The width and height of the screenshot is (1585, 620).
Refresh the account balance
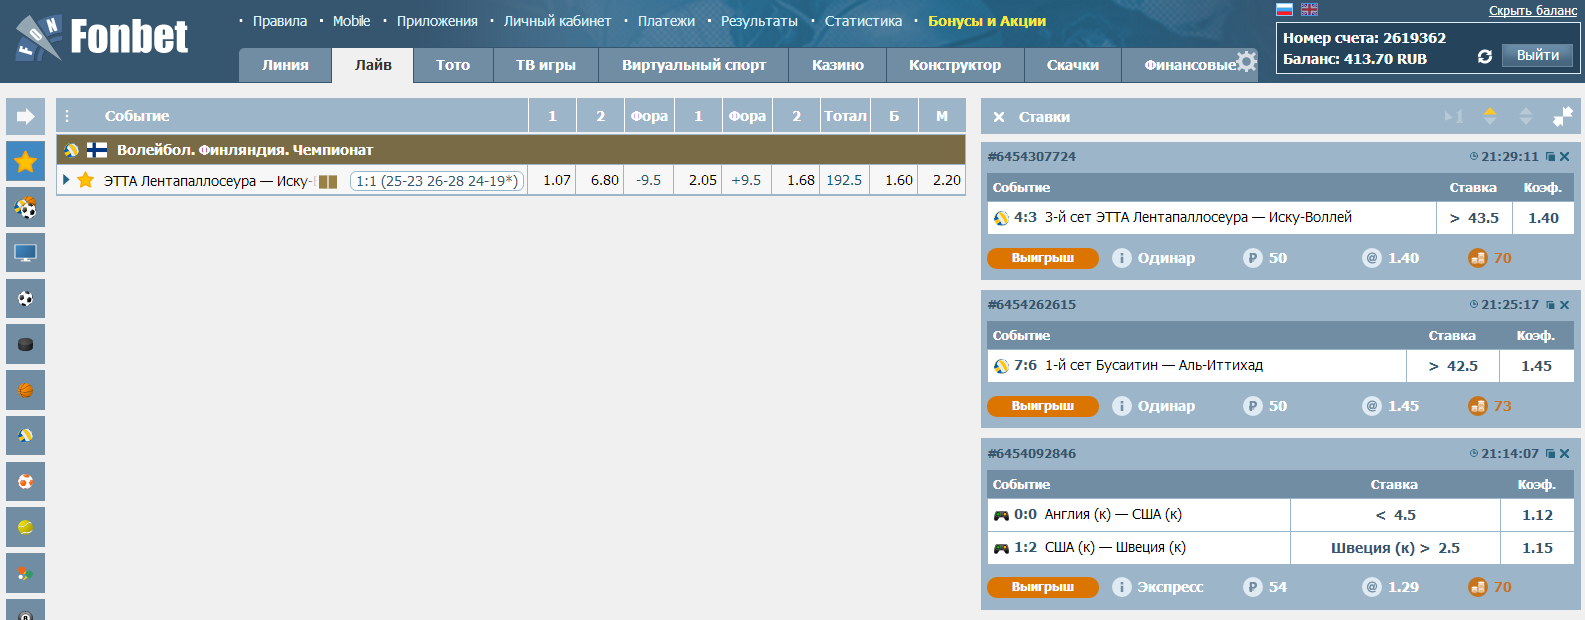click(x=1485, y=56)
